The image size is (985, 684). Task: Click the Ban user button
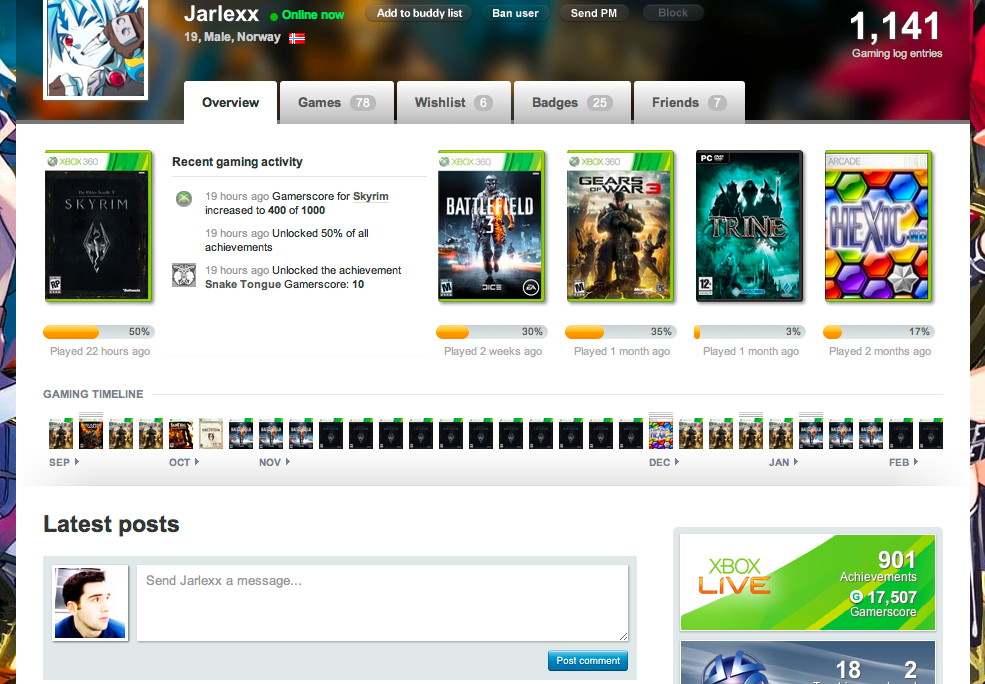[x=515, y=13]
